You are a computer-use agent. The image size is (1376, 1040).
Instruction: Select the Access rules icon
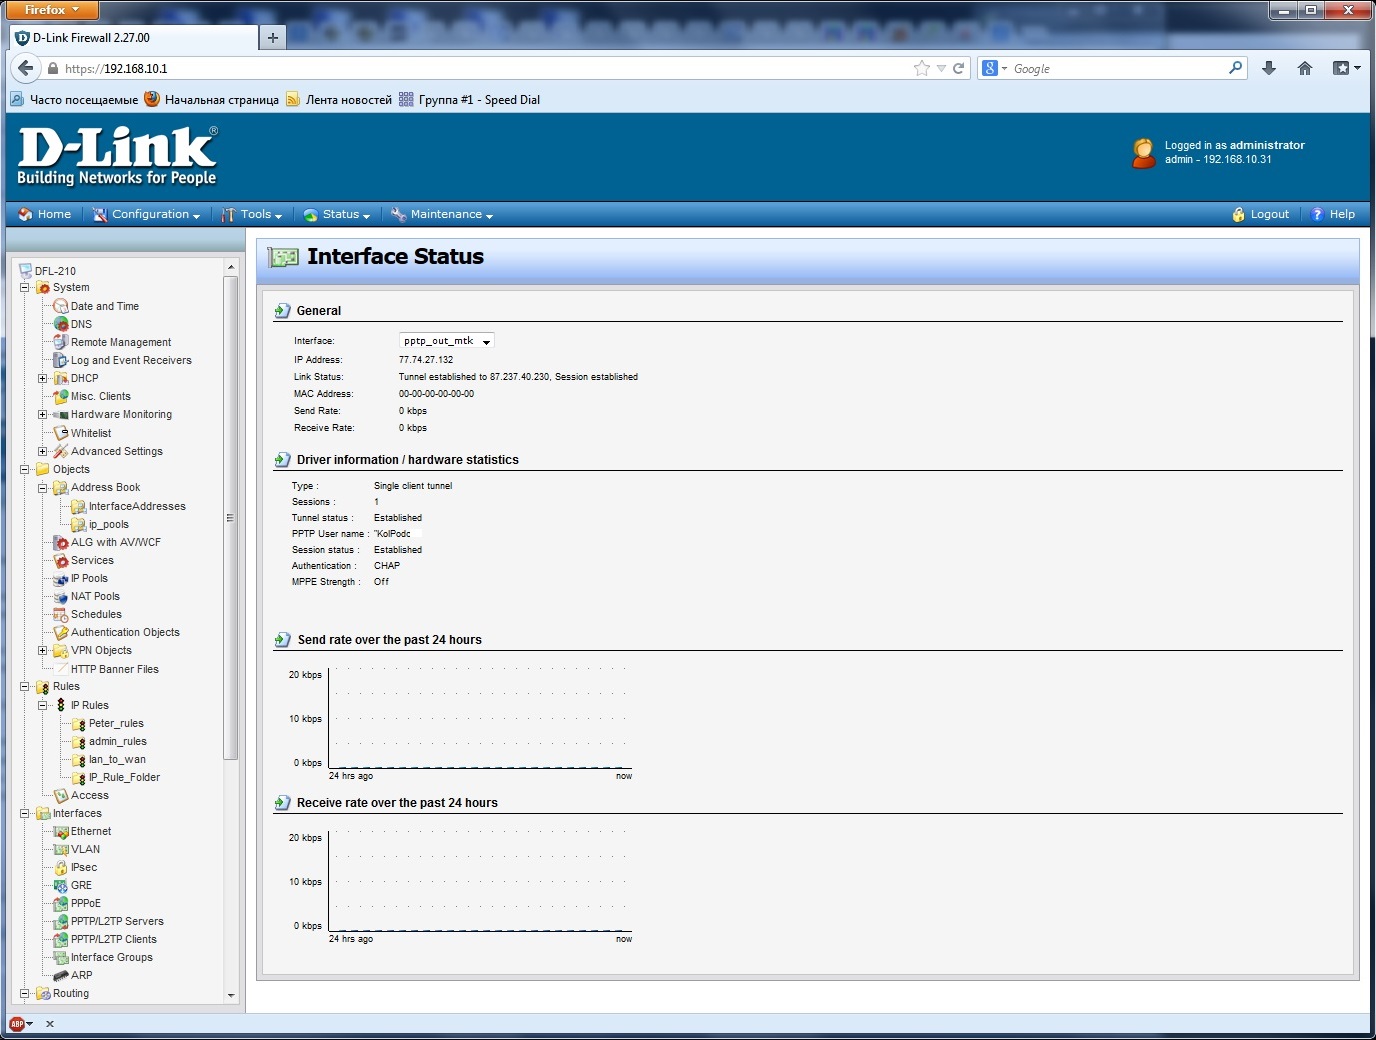pos(61,795)
